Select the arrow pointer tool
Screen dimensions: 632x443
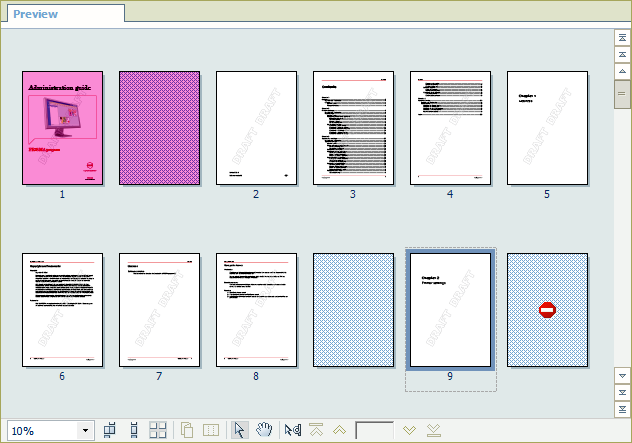tap(239, 430)
